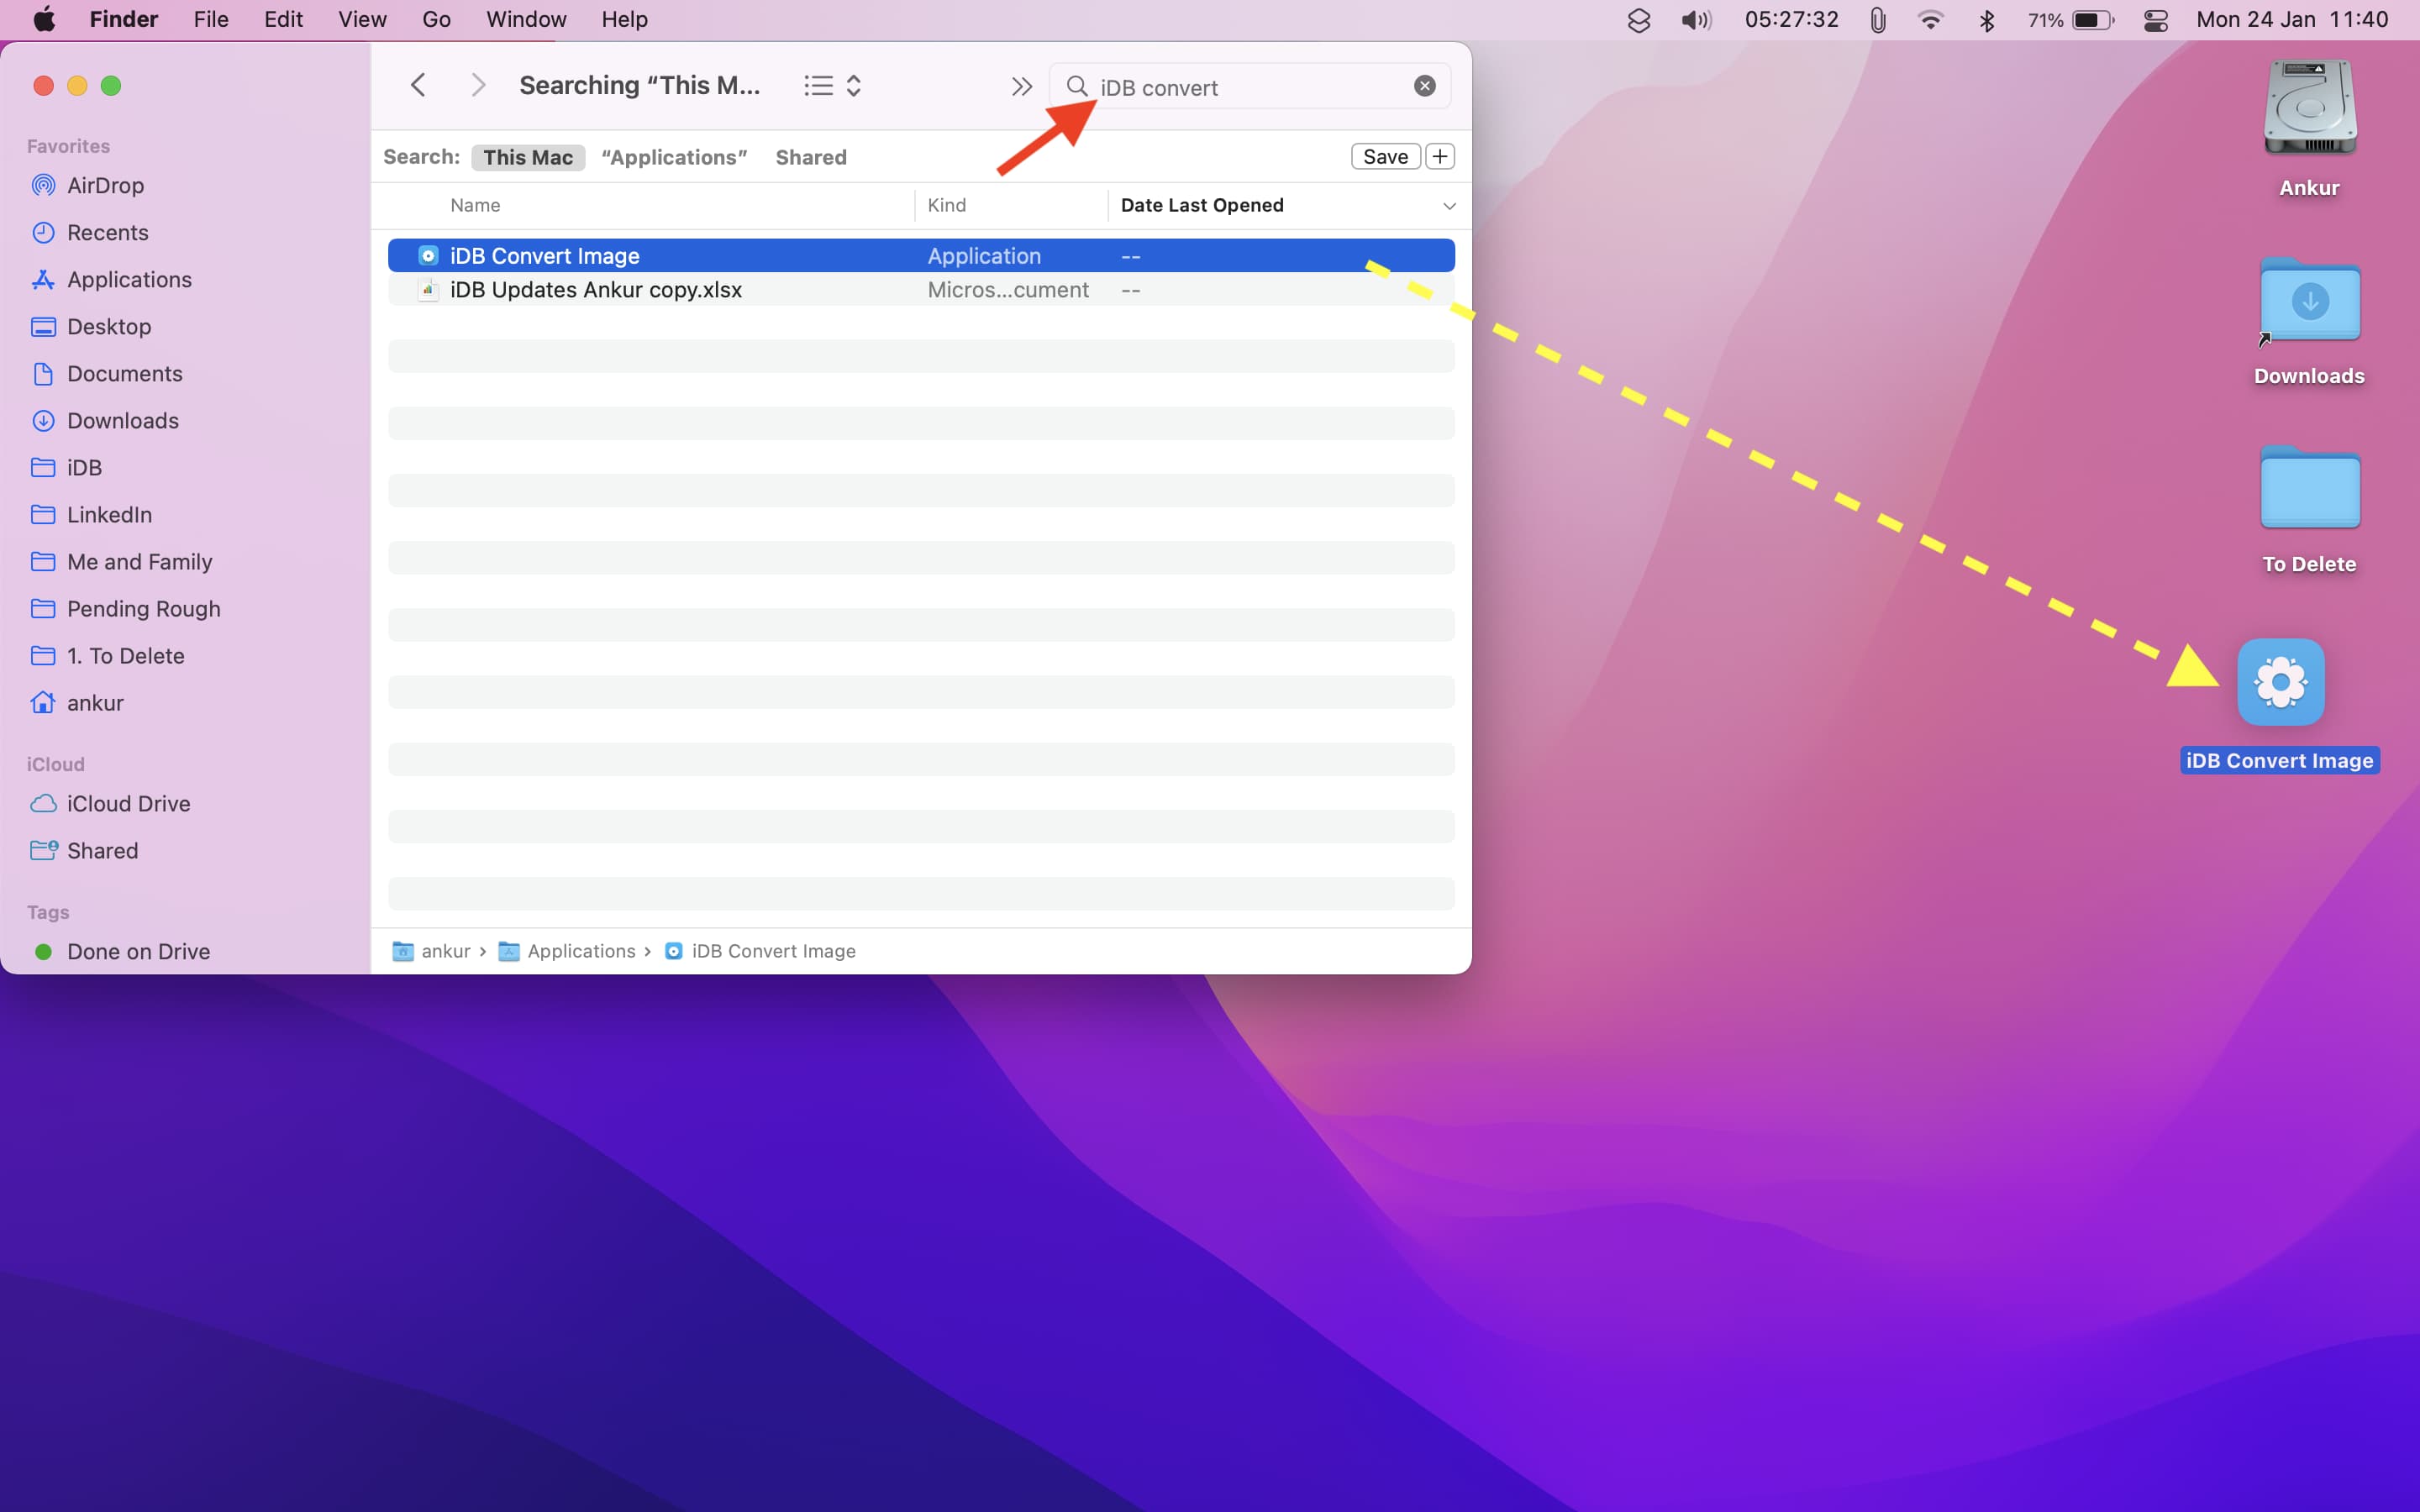Viewport: 2420px width, 1512px height.
Task: Select the Done on Drive tag icon in sidebar
Action: pyautogui.click(x=44, y=951)
